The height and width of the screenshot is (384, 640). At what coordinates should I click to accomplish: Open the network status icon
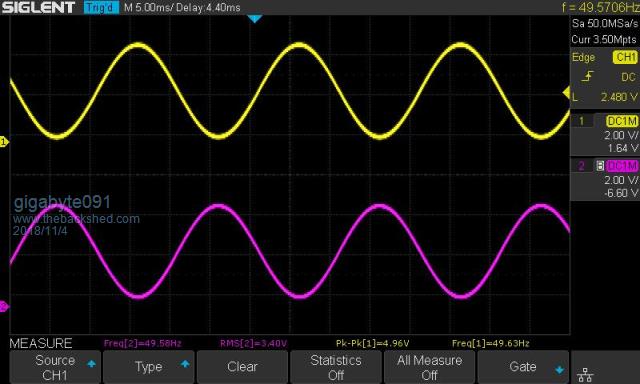click(585, 374)
